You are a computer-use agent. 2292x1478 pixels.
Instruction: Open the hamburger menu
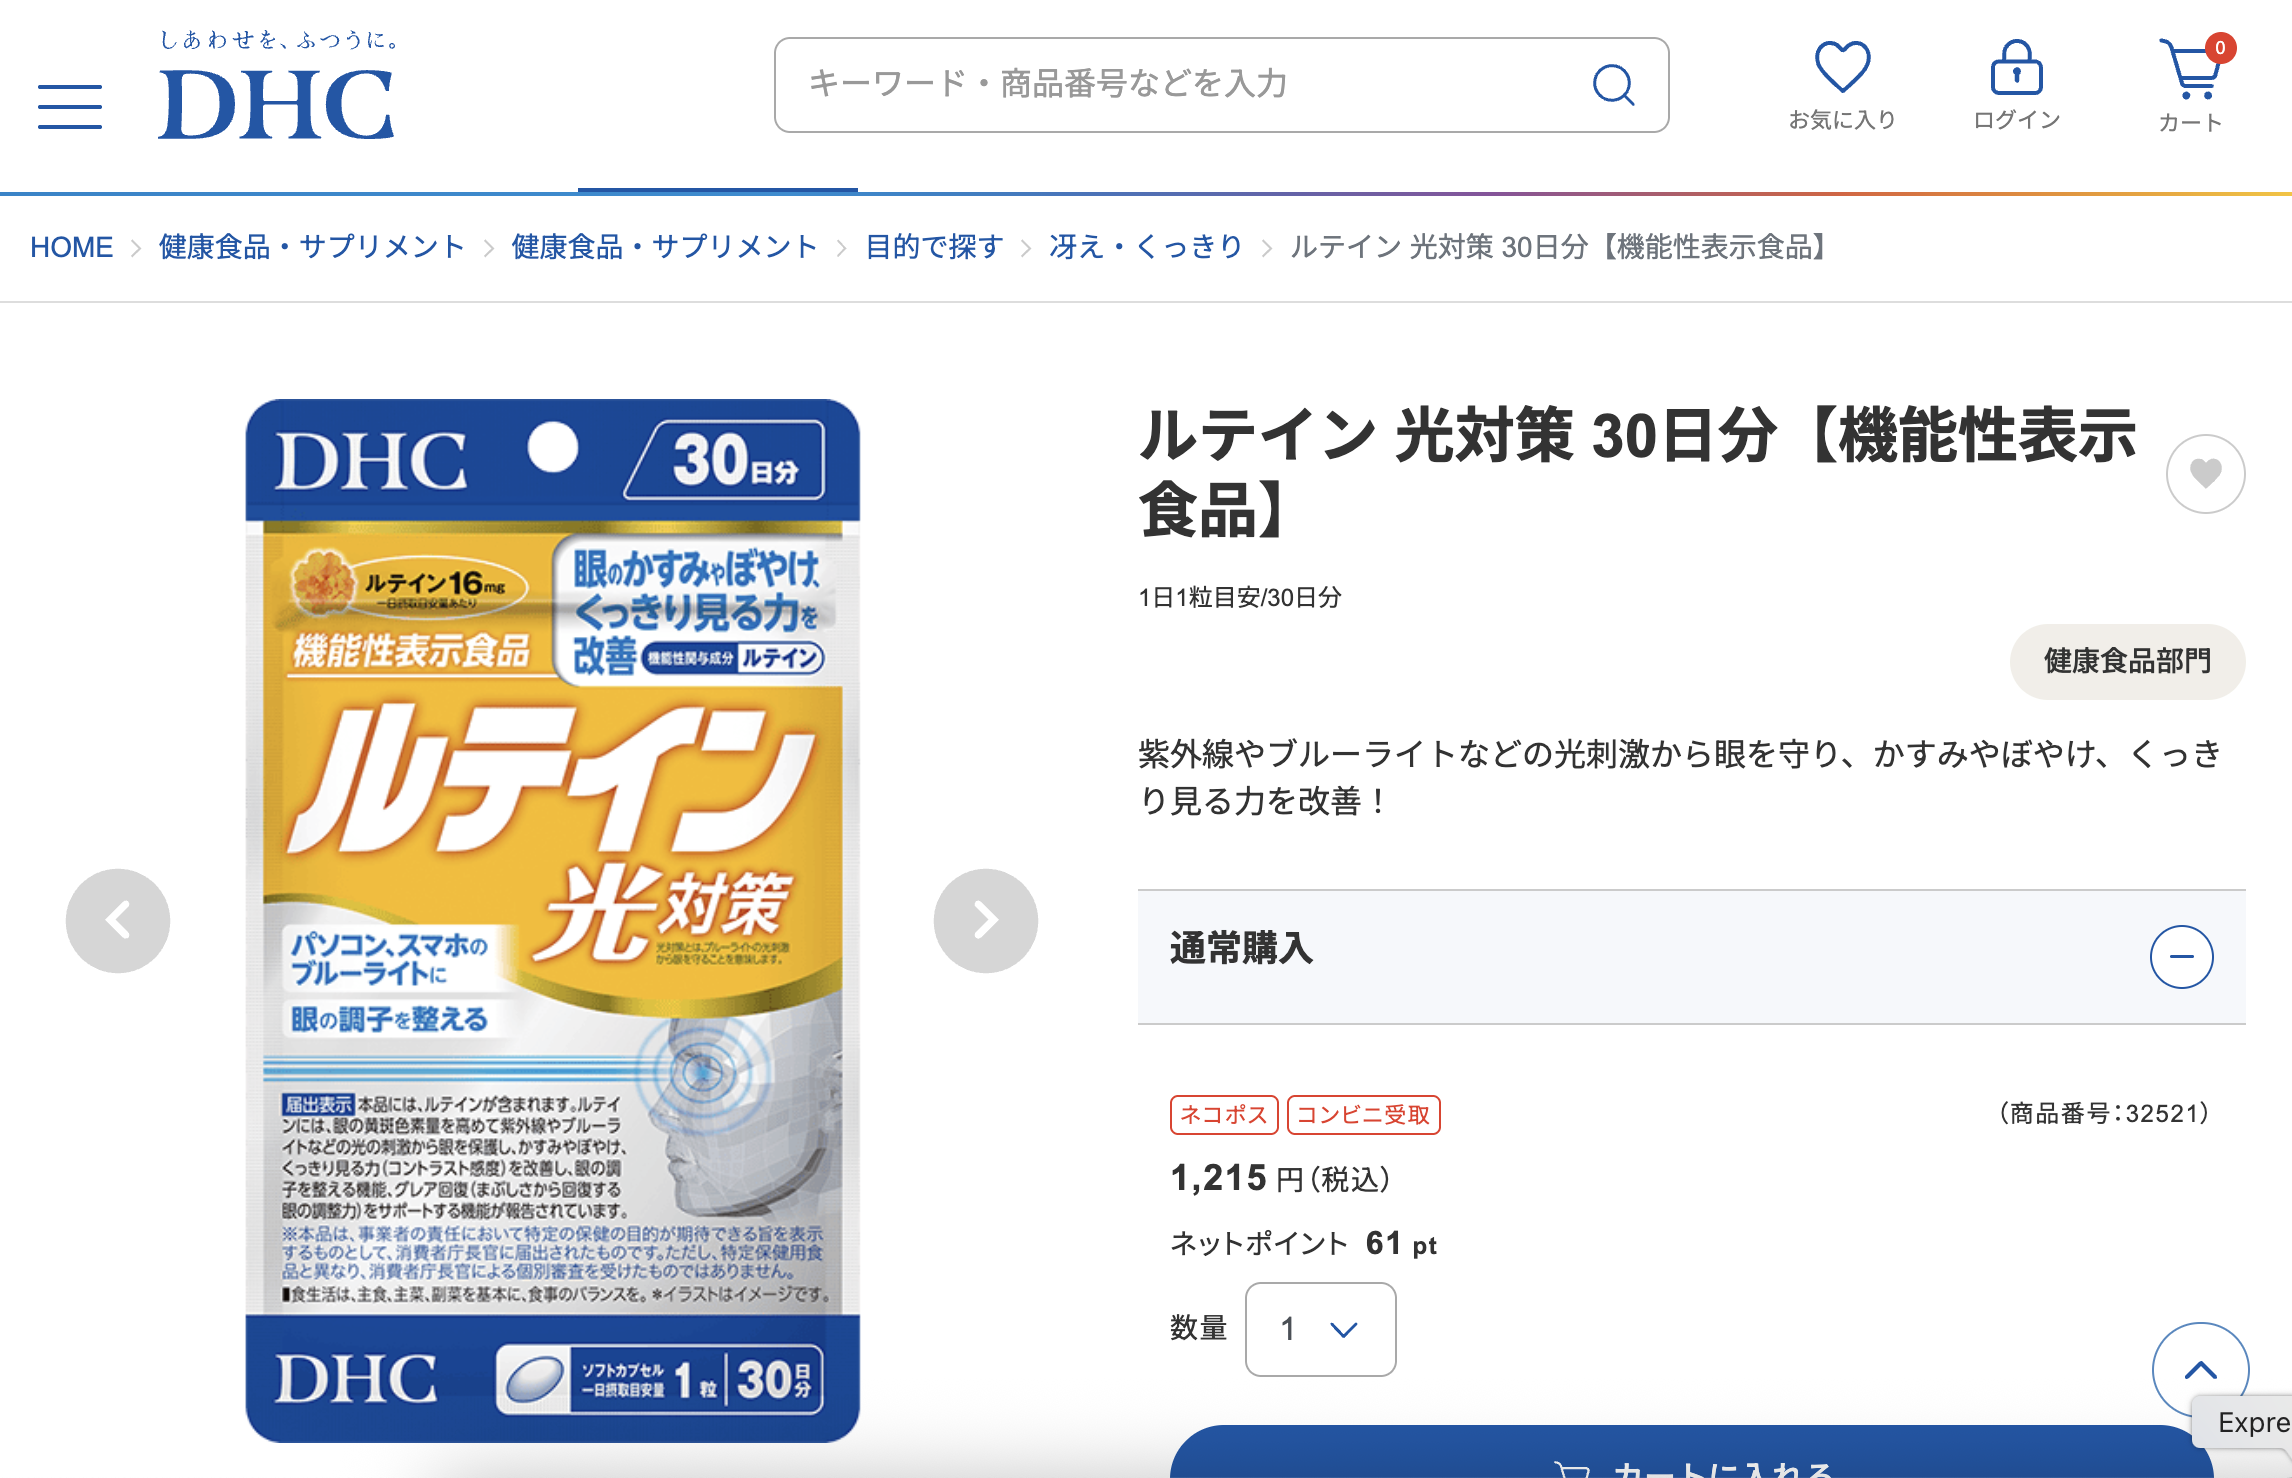[70, 107]
